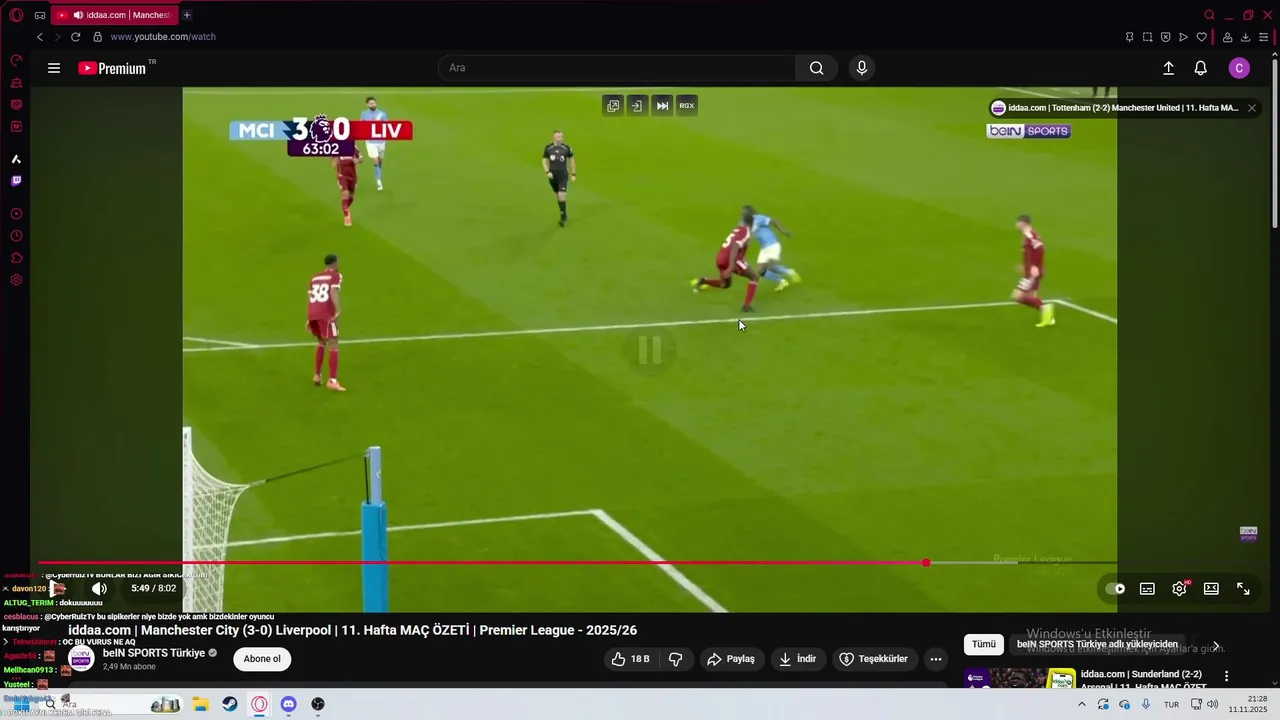Download video with 'İndir' button
1280x720 pixels.
click(798, 659)
